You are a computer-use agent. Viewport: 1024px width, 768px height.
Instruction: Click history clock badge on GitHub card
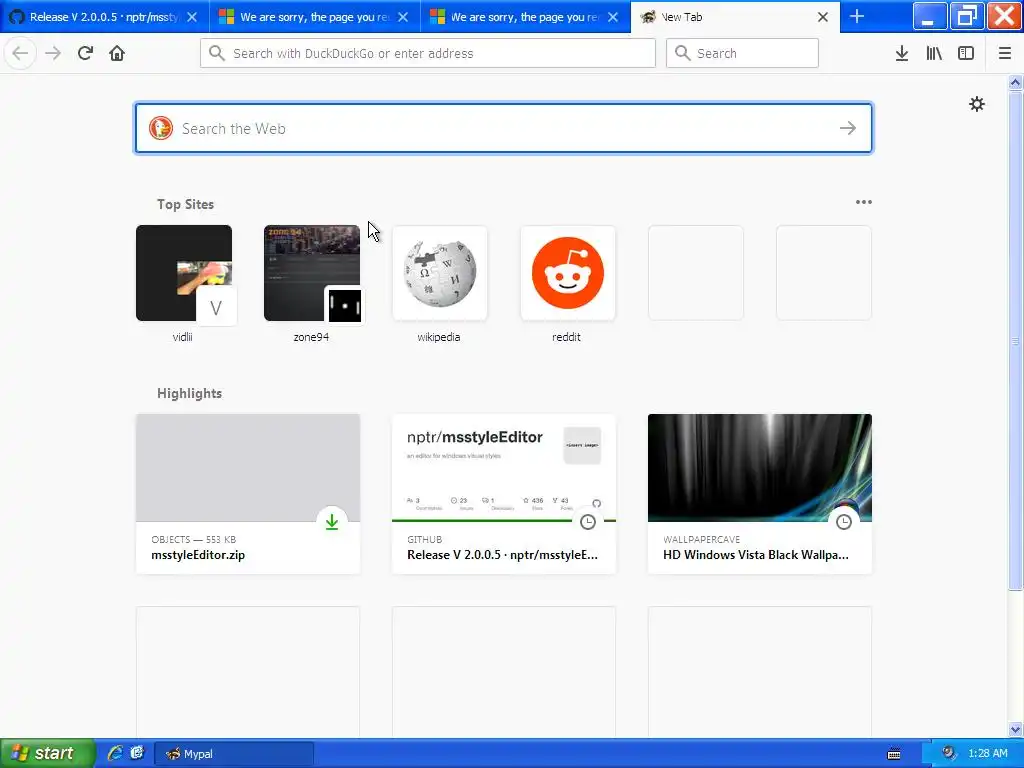coord(588,522)
